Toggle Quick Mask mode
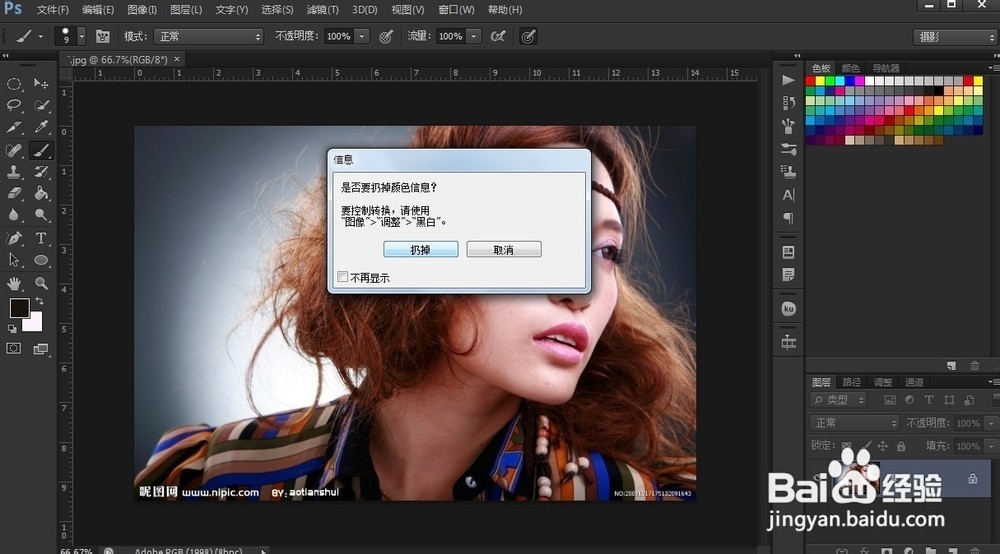Viewport: 1000px width, 554px height. pos(13,348)
